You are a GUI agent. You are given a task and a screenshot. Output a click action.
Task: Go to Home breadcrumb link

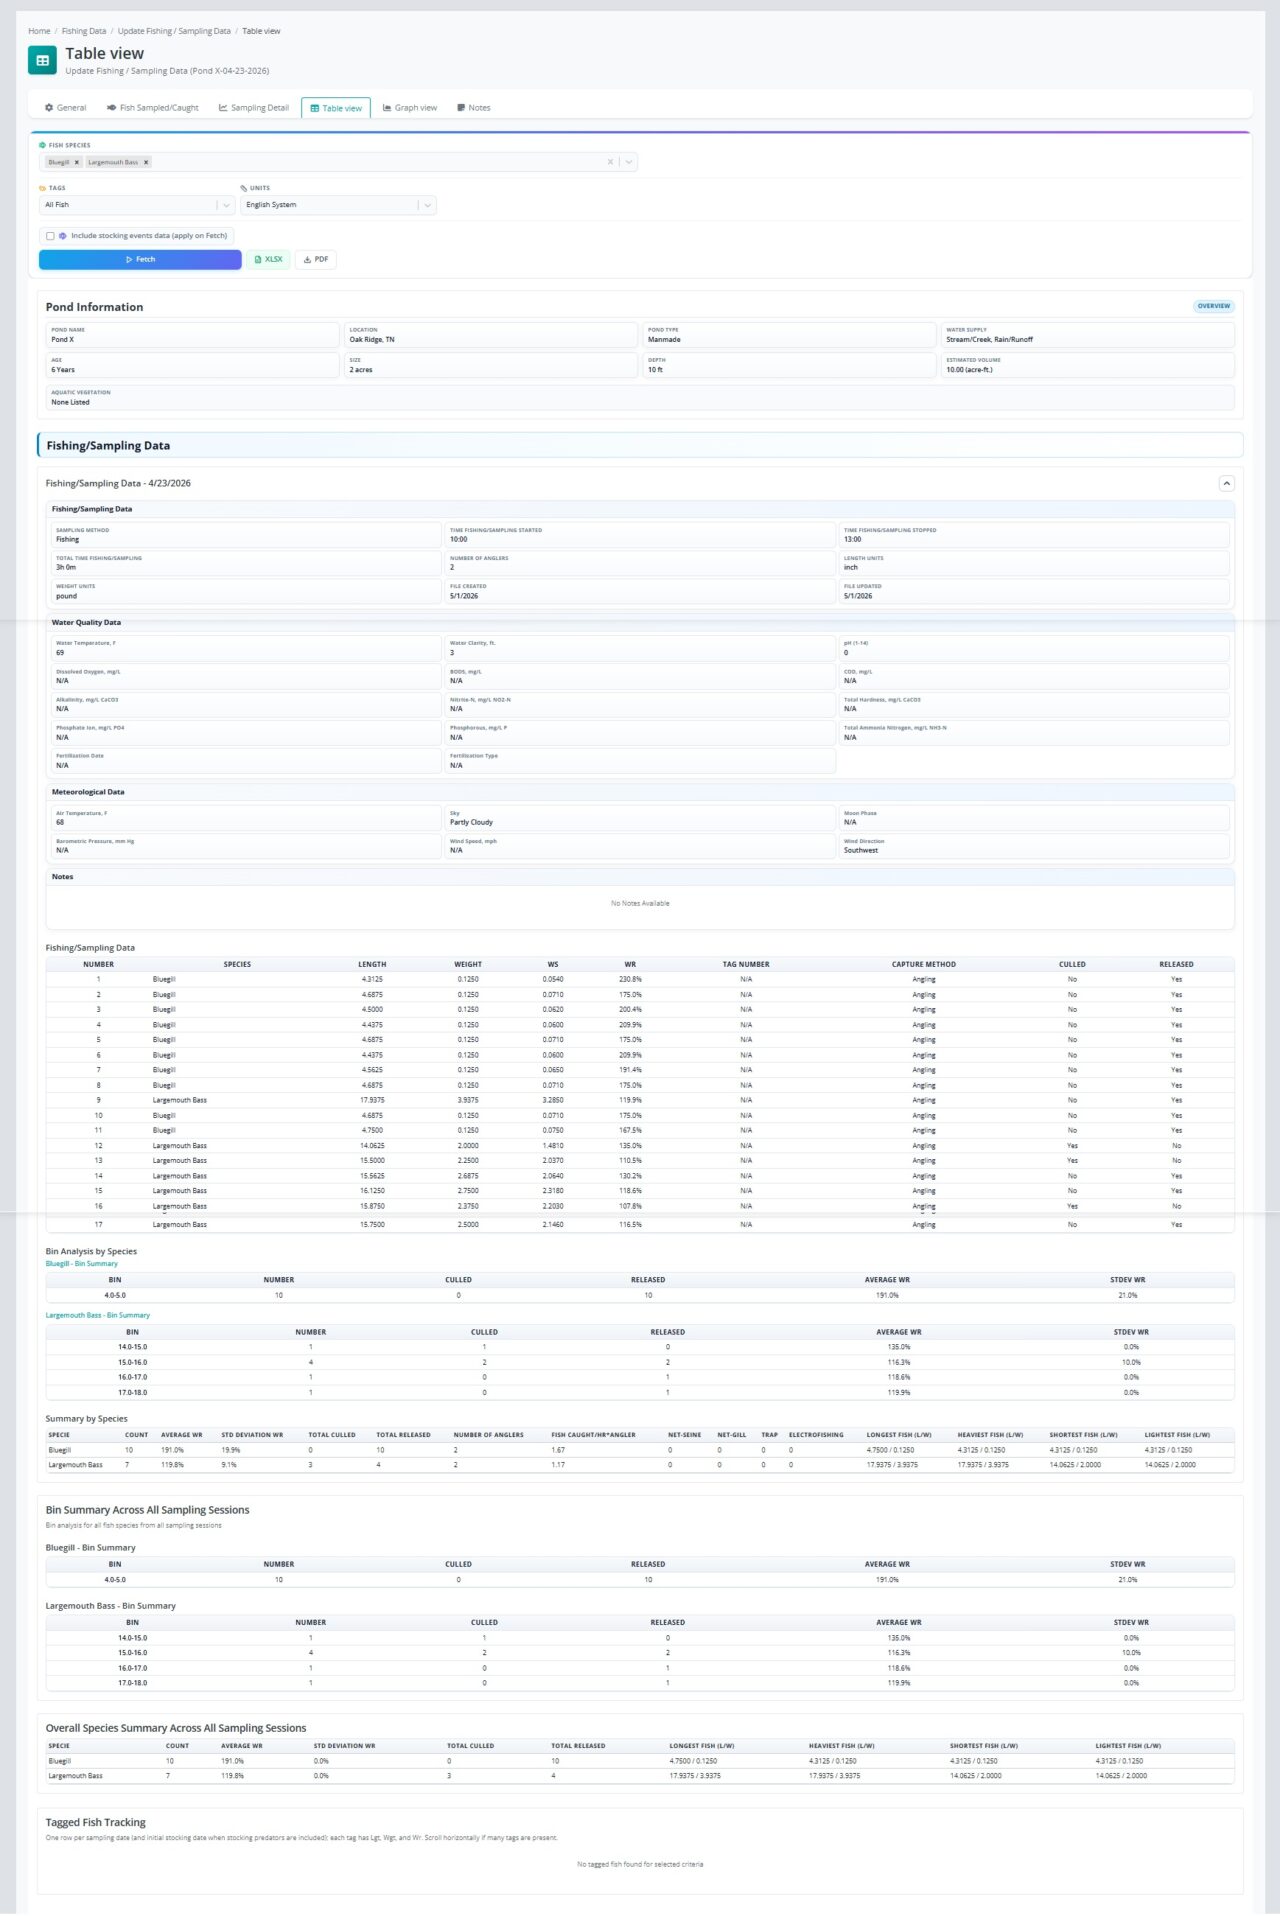[39, 31]
